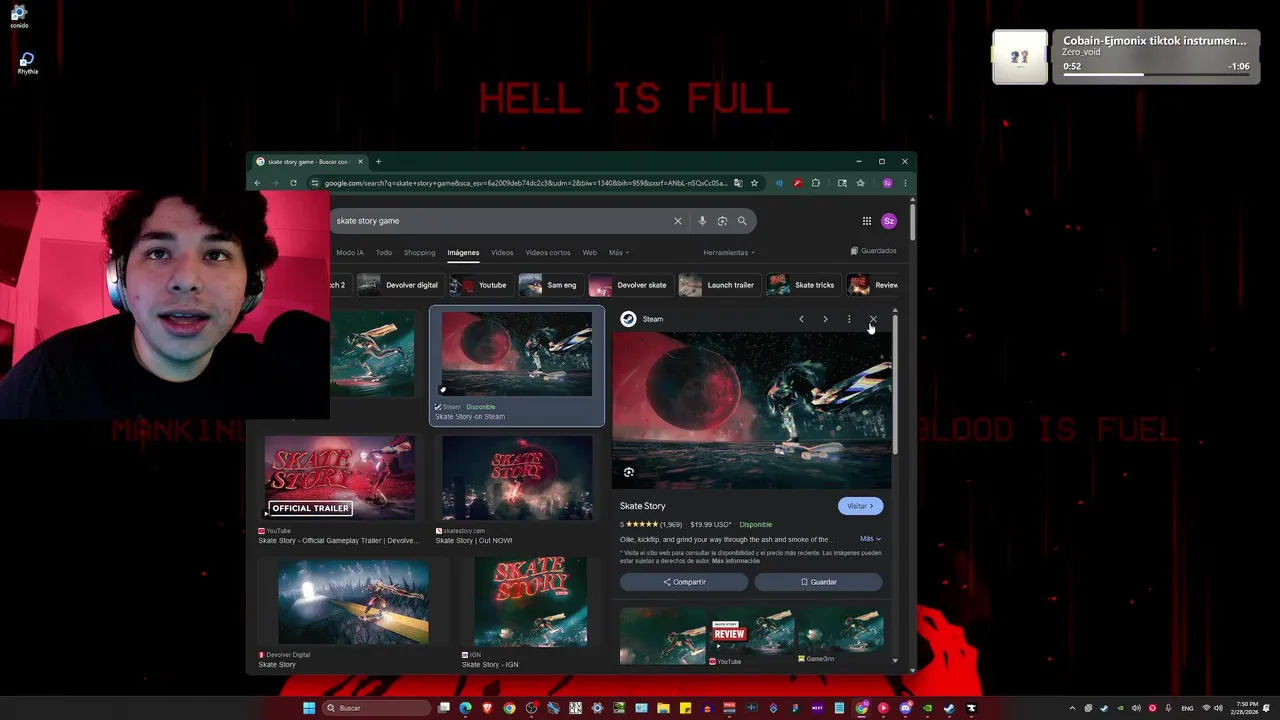Filter by the Launch trailer chip

tap(719, 285)
